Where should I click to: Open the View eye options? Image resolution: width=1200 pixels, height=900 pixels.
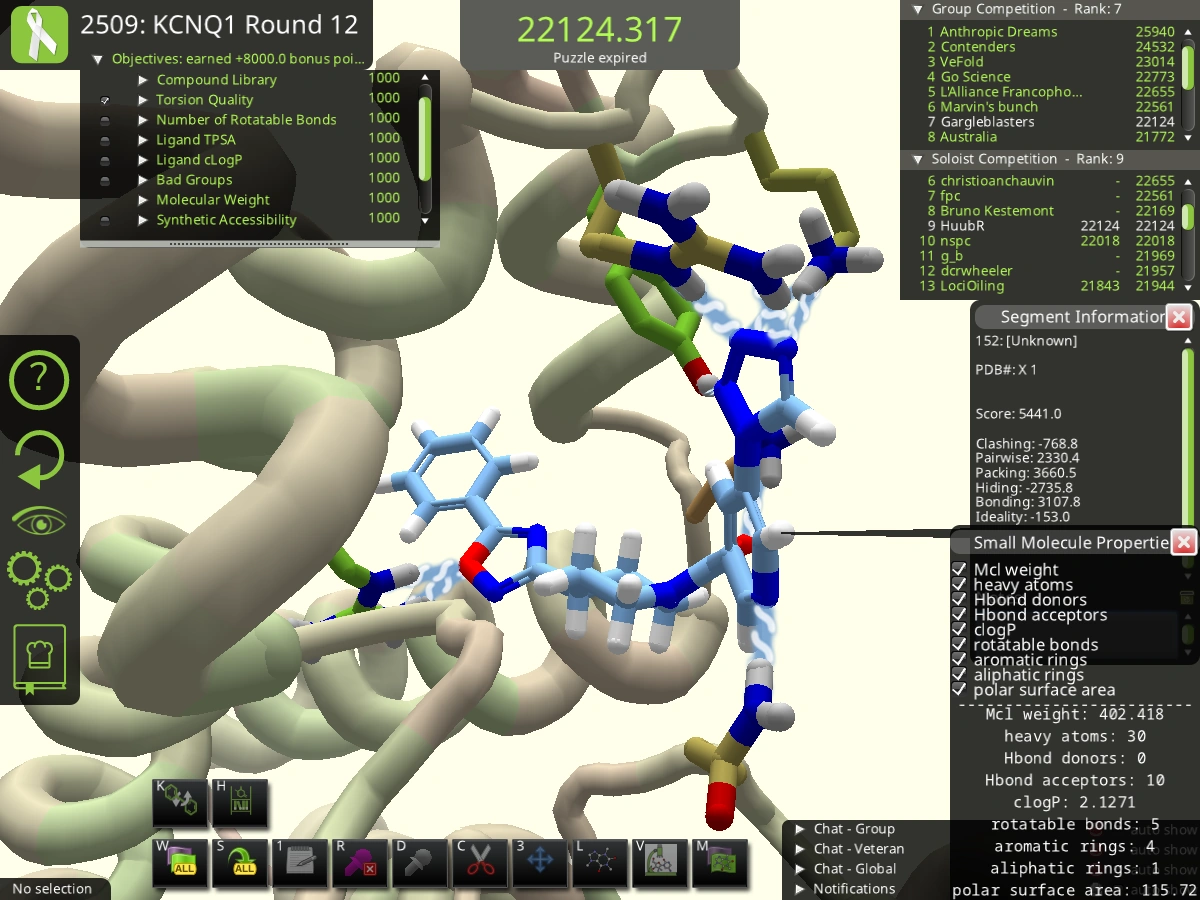[39, 518]
